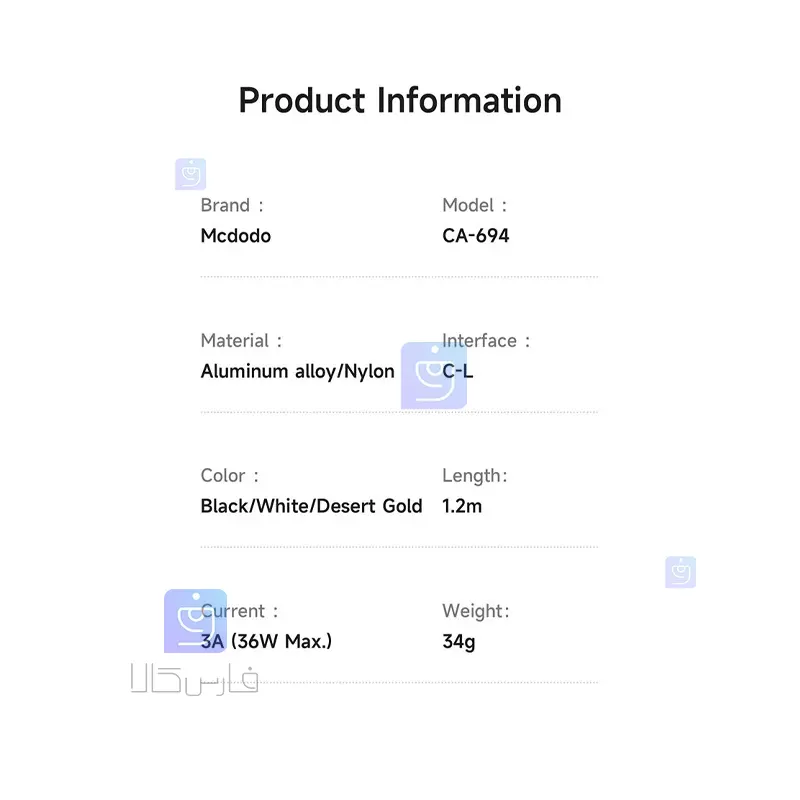
Task: Click the C-L interface value
Action: 460,371
